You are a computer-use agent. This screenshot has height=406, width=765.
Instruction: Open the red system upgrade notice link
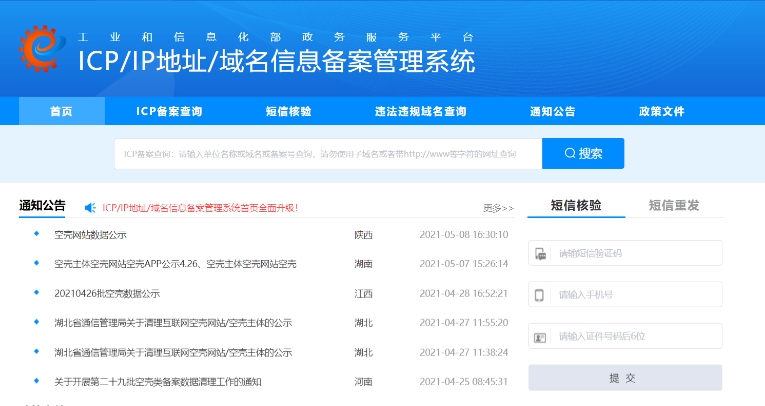pos(200,208)
